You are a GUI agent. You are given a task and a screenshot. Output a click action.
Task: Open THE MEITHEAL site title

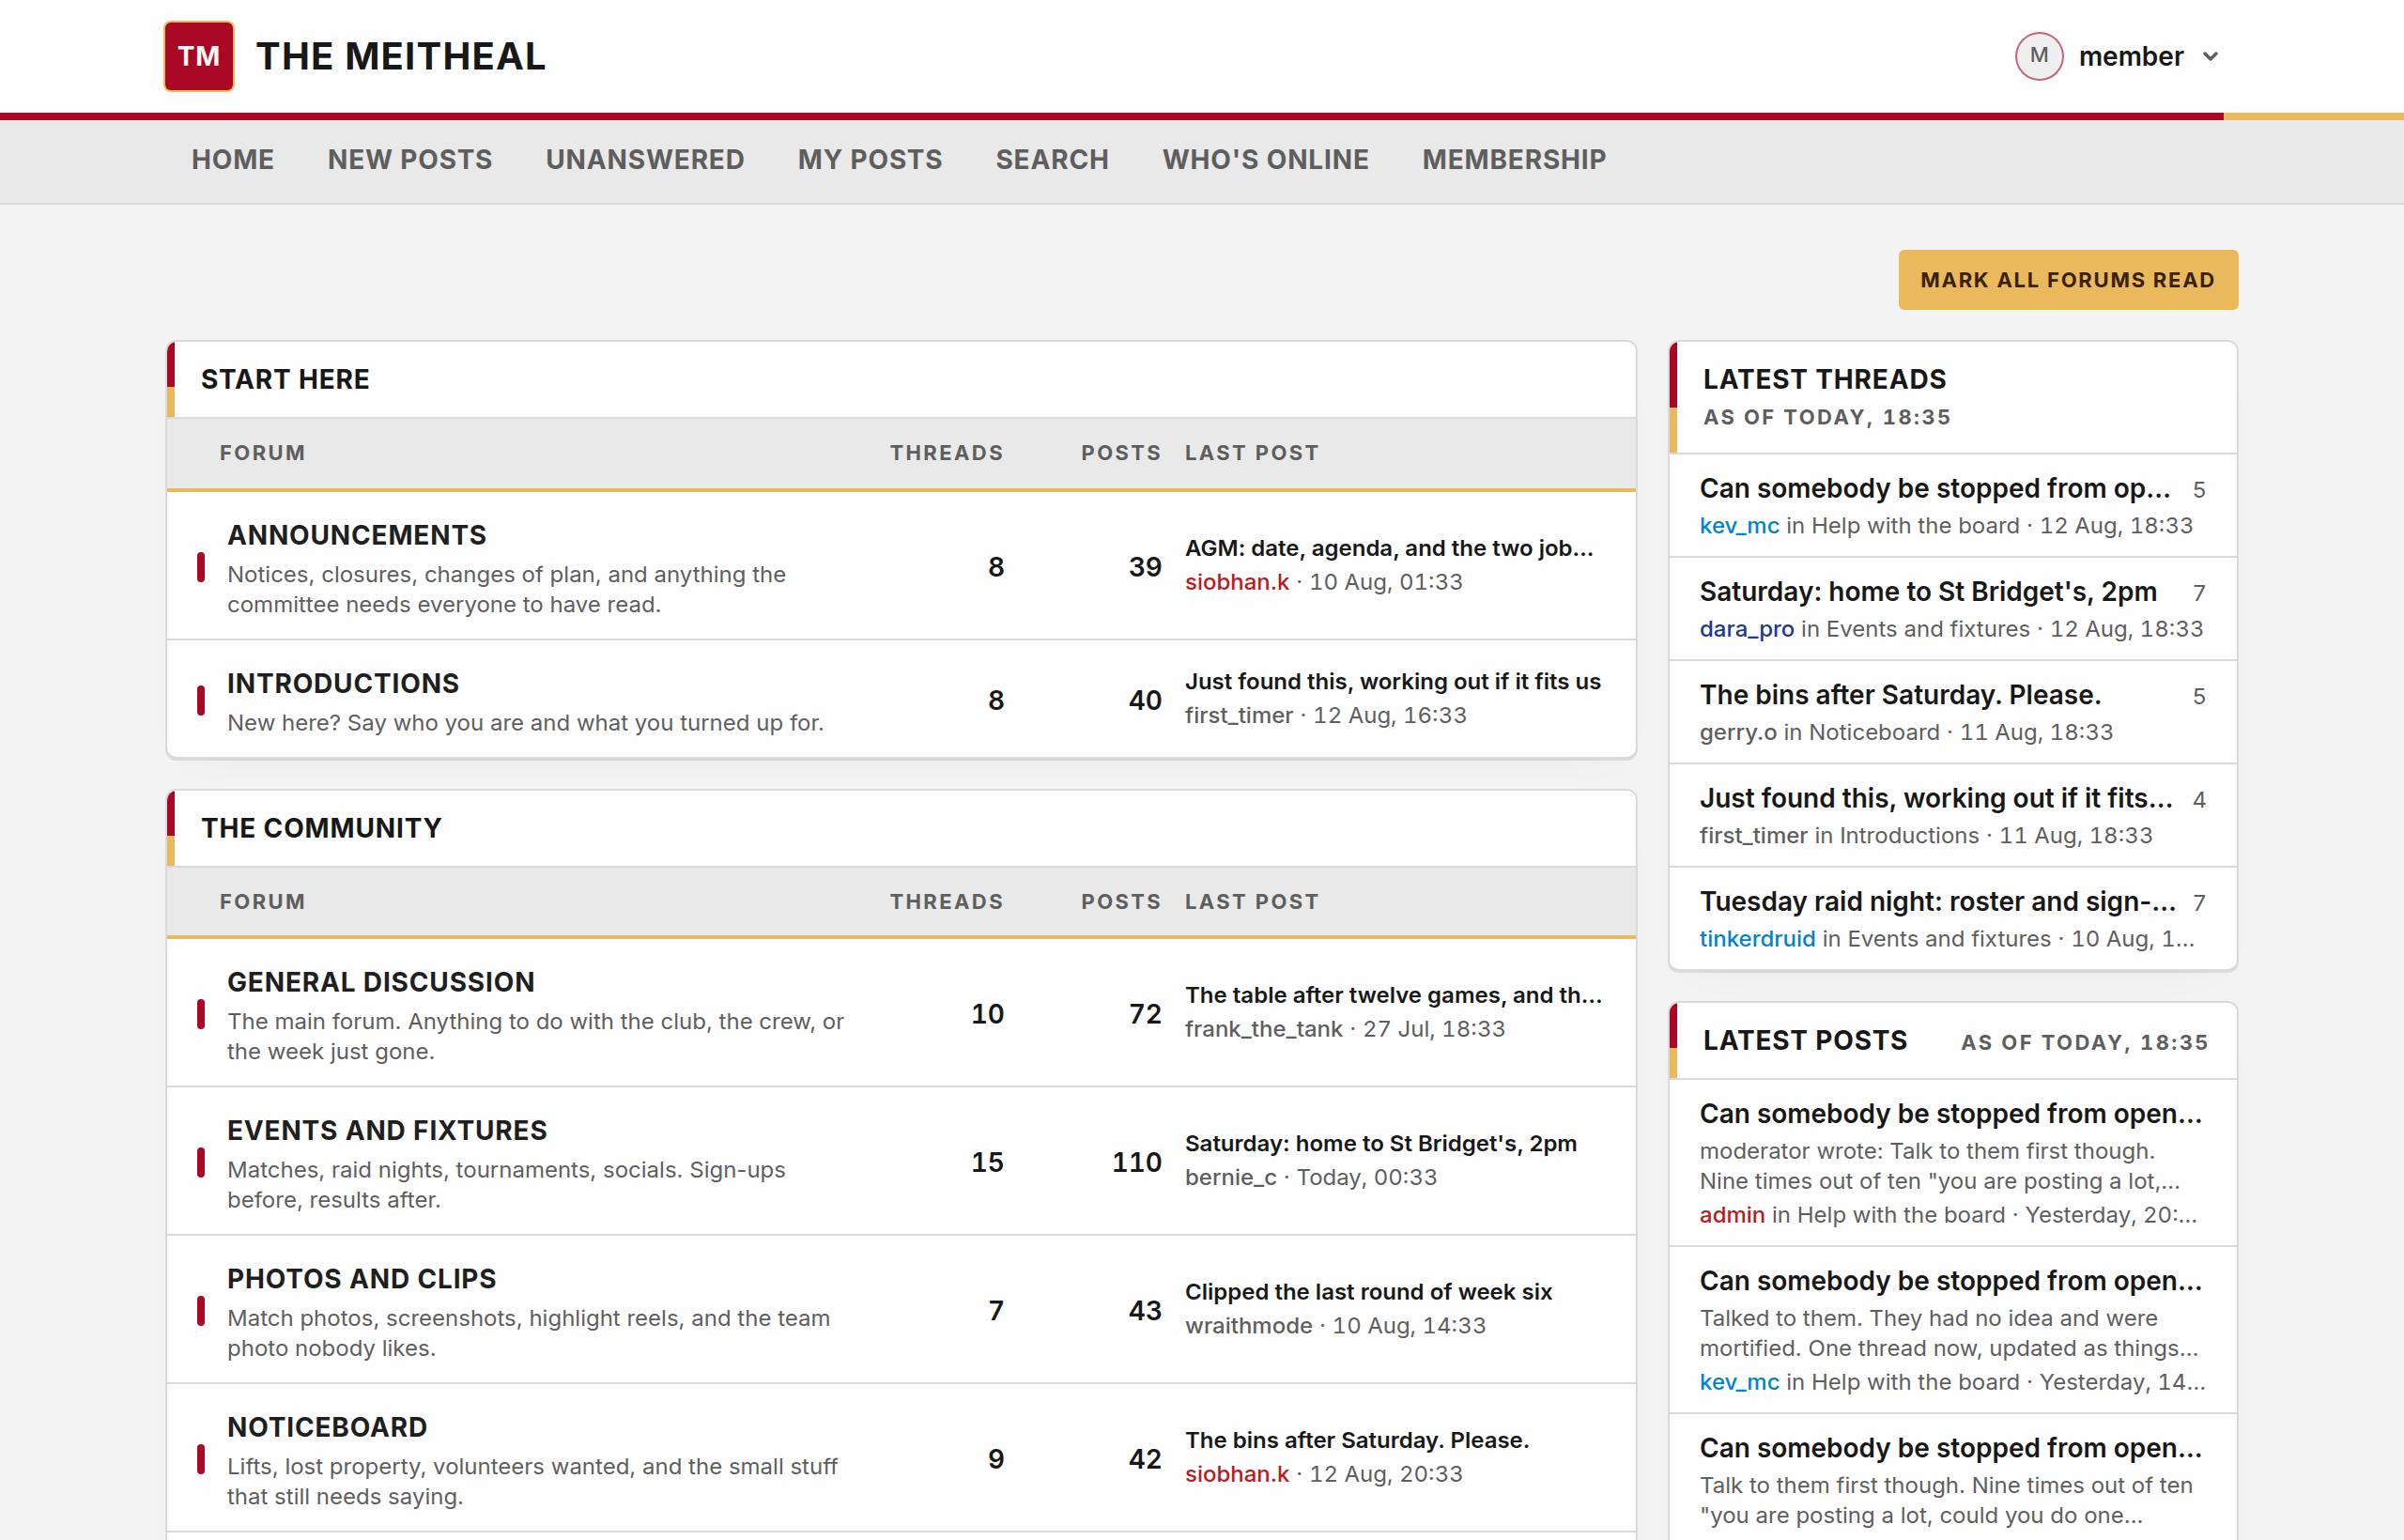(401, 56)
